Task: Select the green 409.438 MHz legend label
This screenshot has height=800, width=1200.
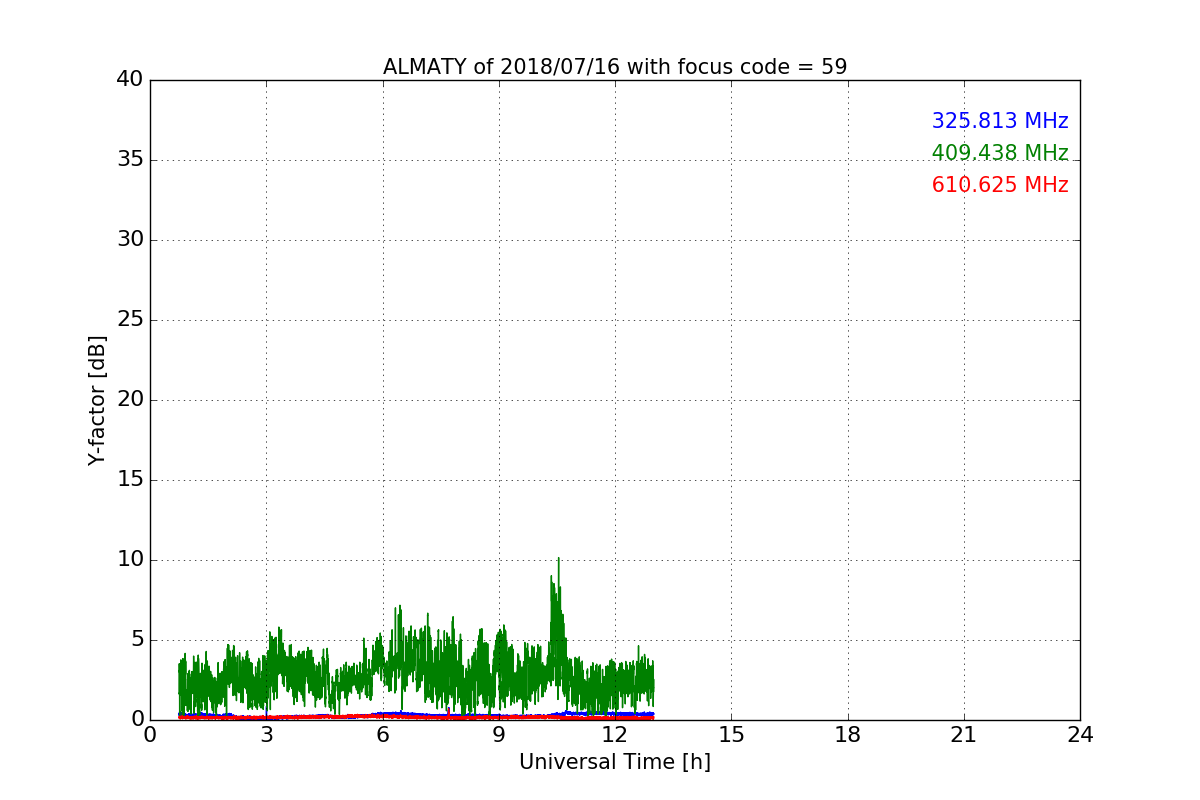Action: (1000, 153)
